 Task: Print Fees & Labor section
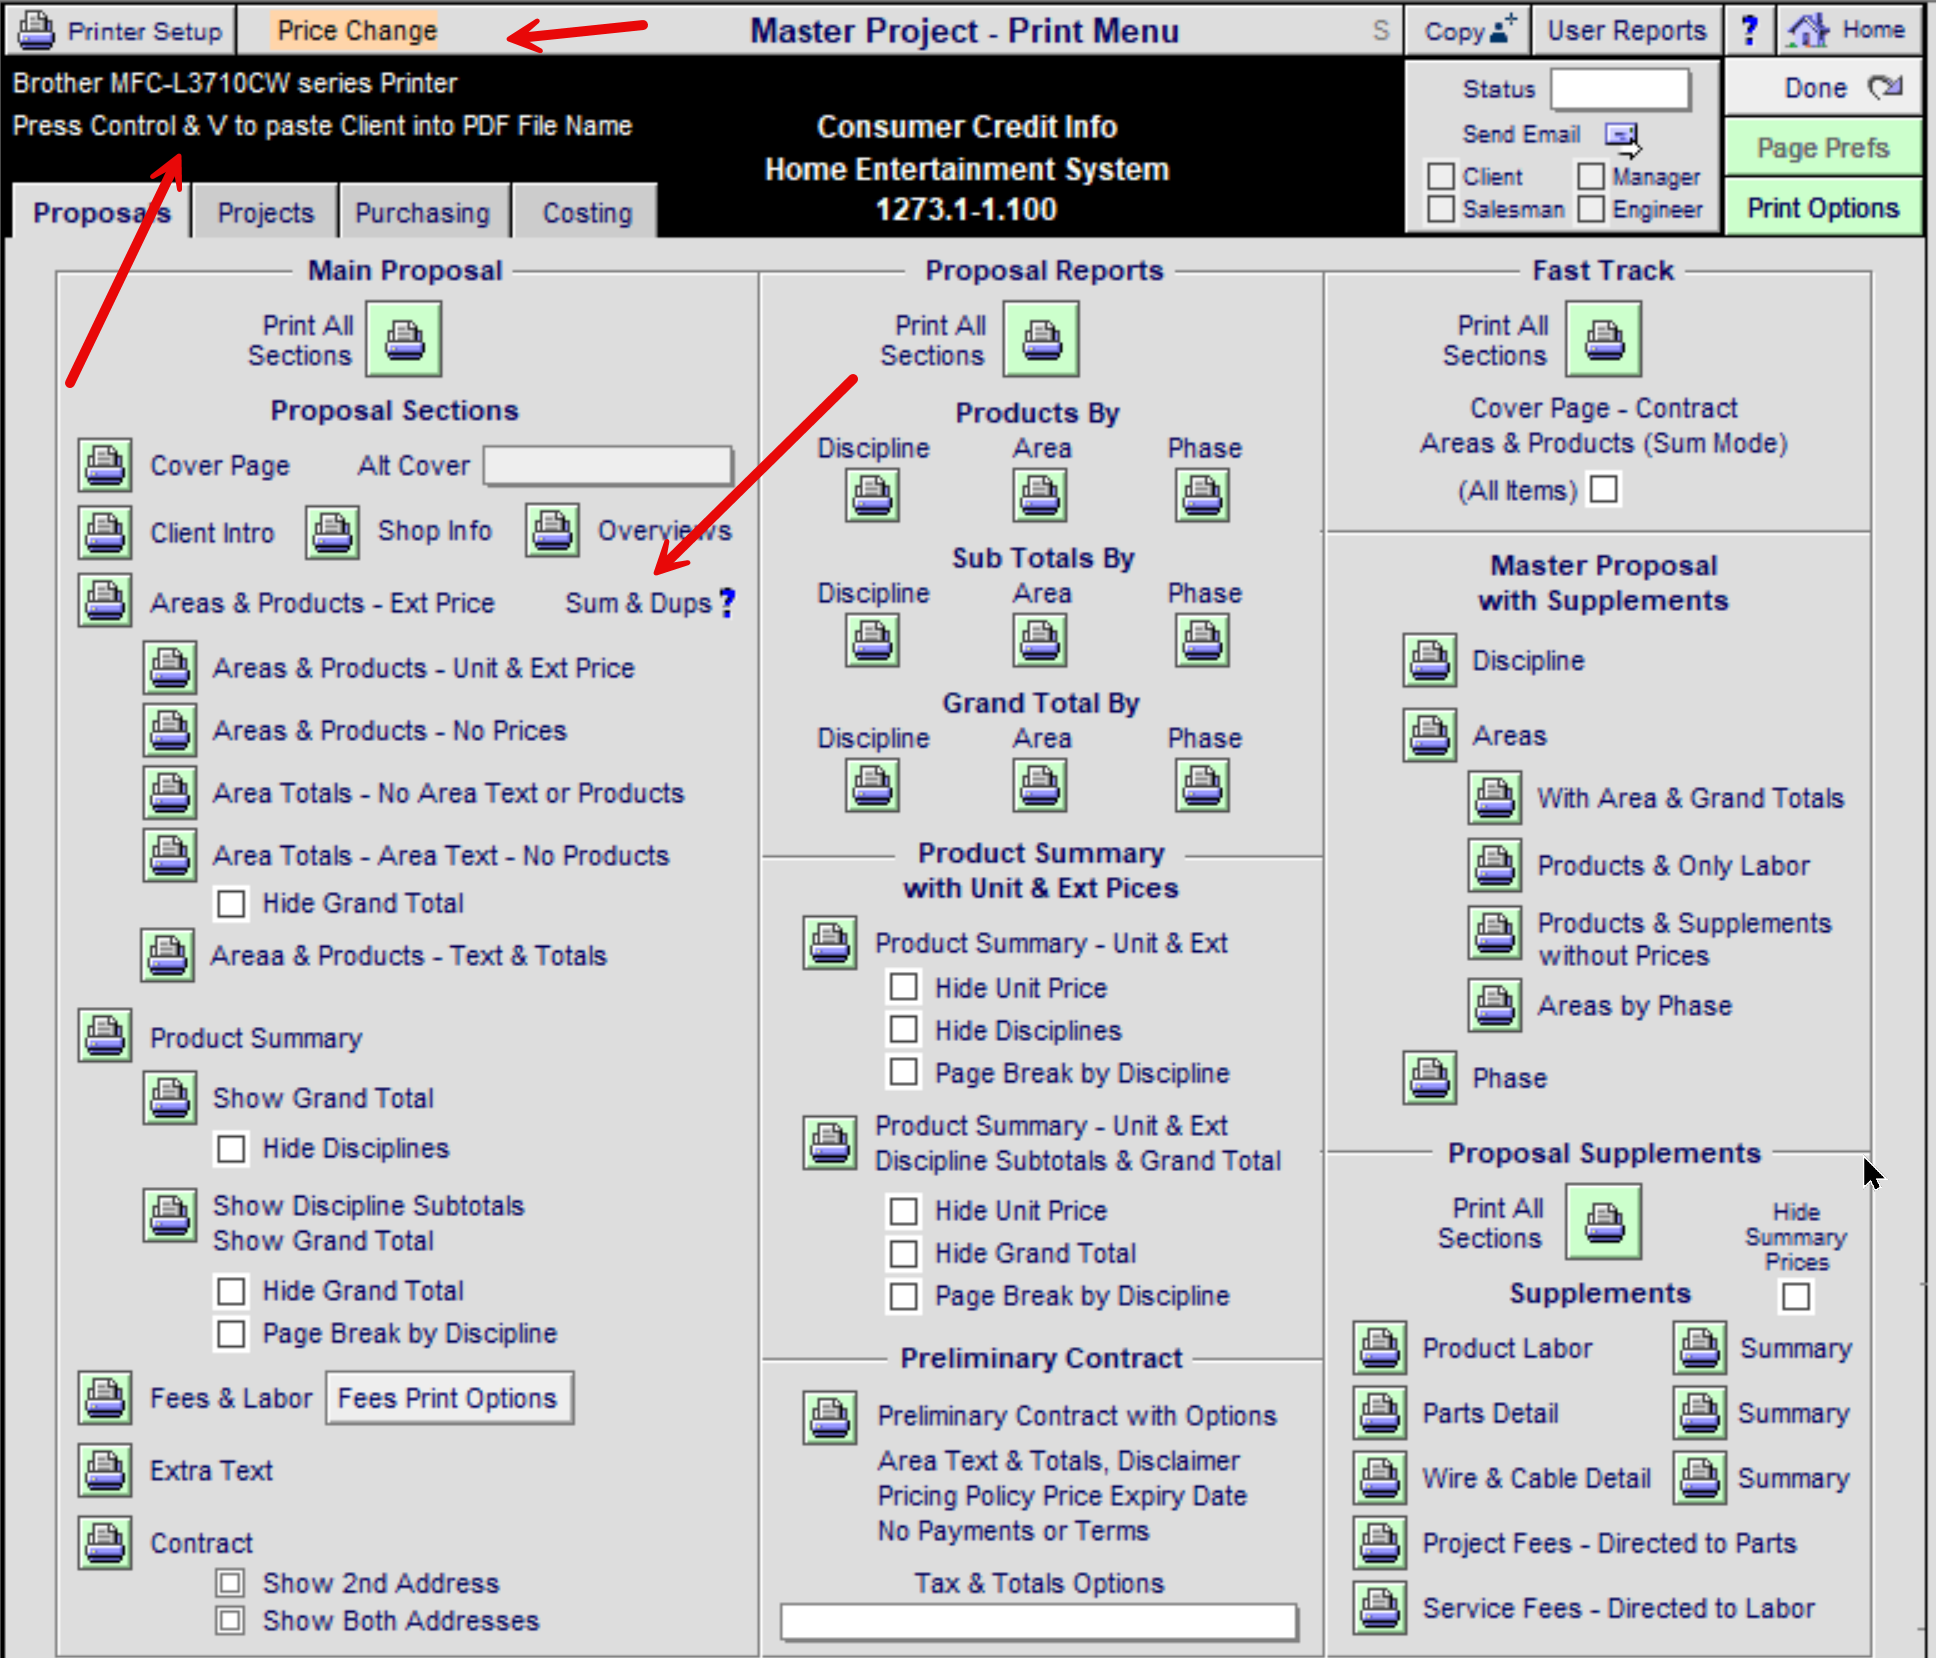click(x=105, y=1397)
